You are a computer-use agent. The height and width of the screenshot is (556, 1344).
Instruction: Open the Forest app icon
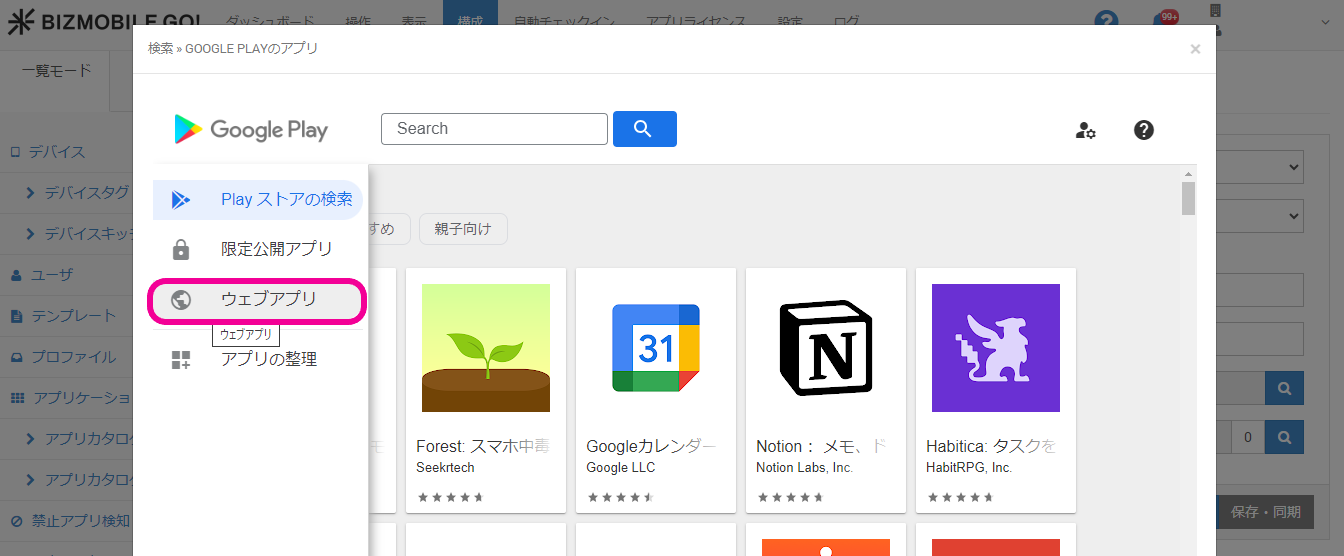(485, 348)
